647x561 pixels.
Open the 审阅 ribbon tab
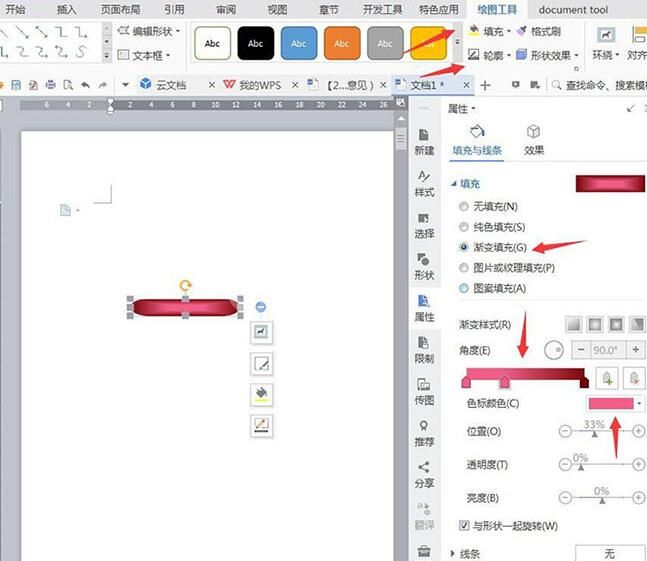pos(226,9)
